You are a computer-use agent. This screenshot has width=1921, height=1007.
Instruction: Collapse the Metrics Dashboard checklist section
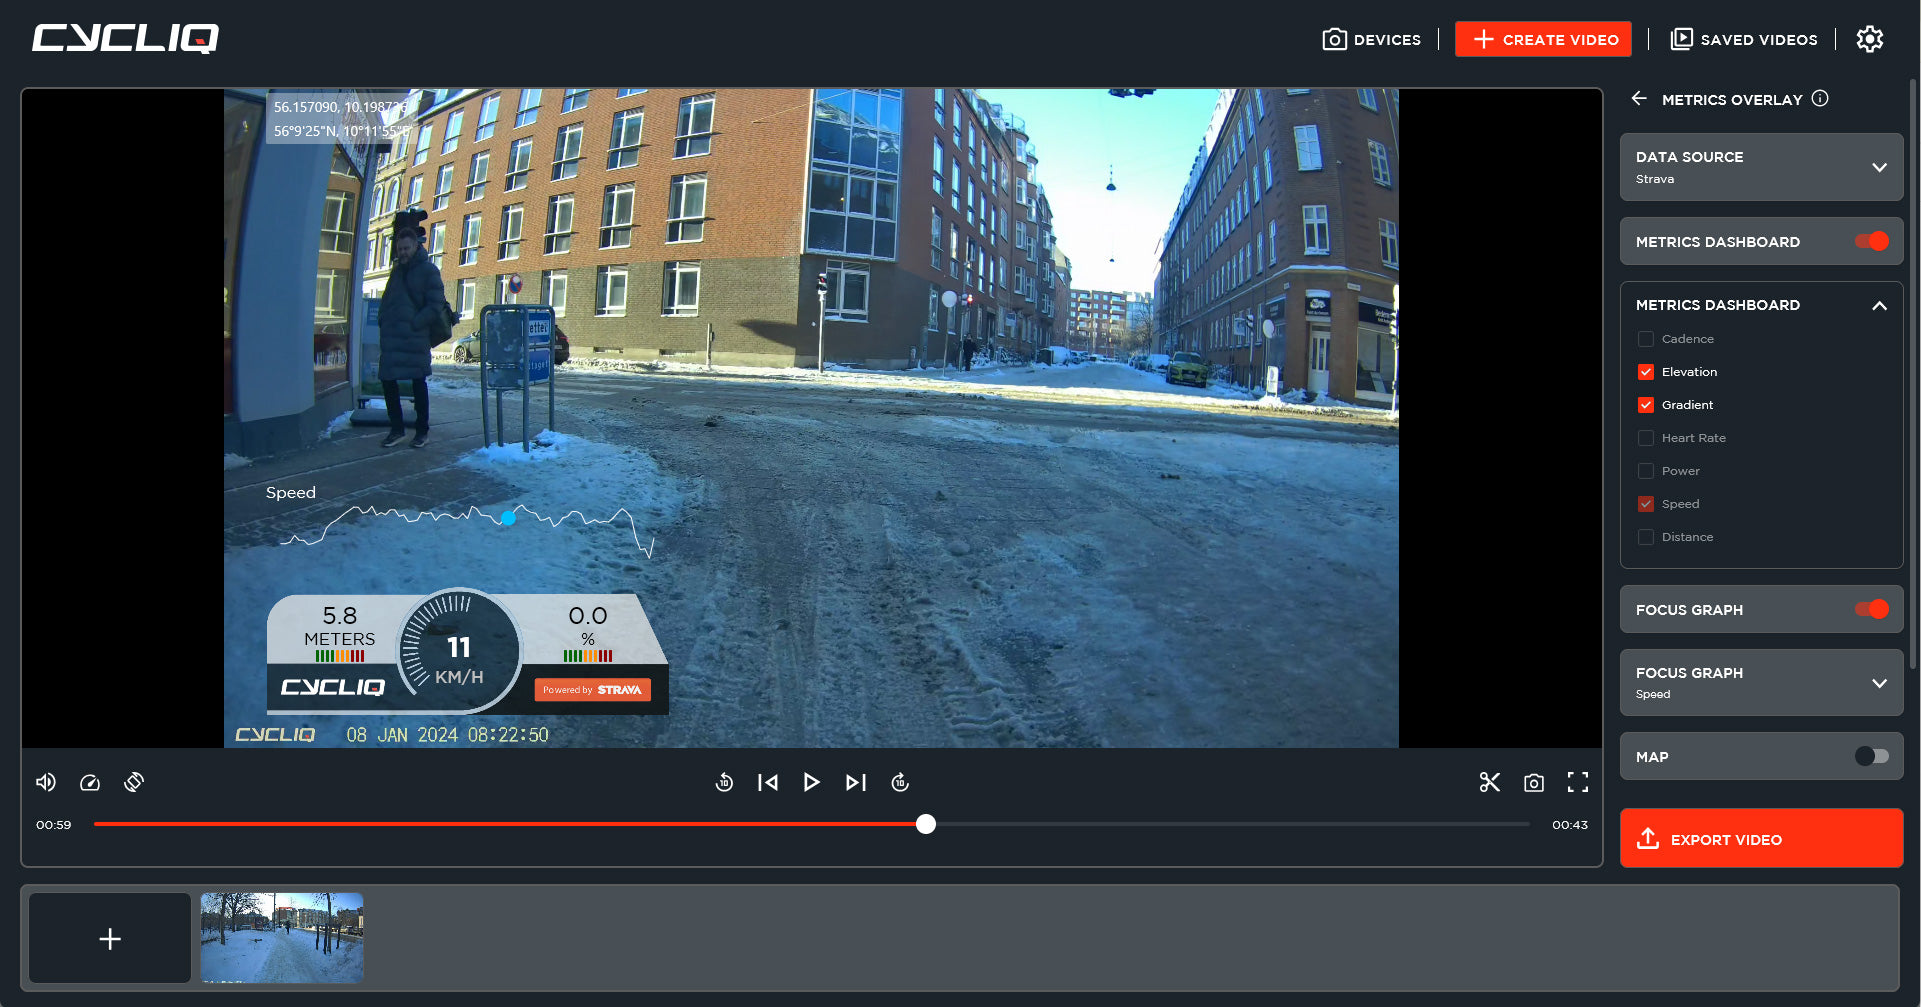tap(1879, 305)
